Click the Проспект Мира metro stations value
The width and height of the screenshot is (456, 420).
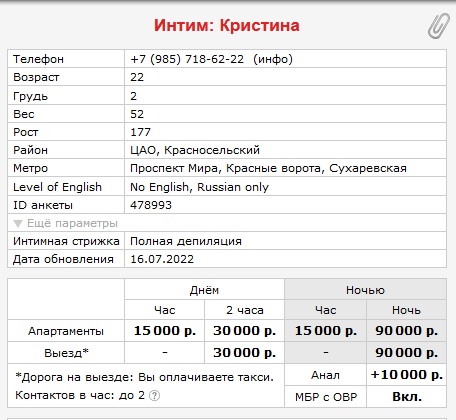click(268, 168)
